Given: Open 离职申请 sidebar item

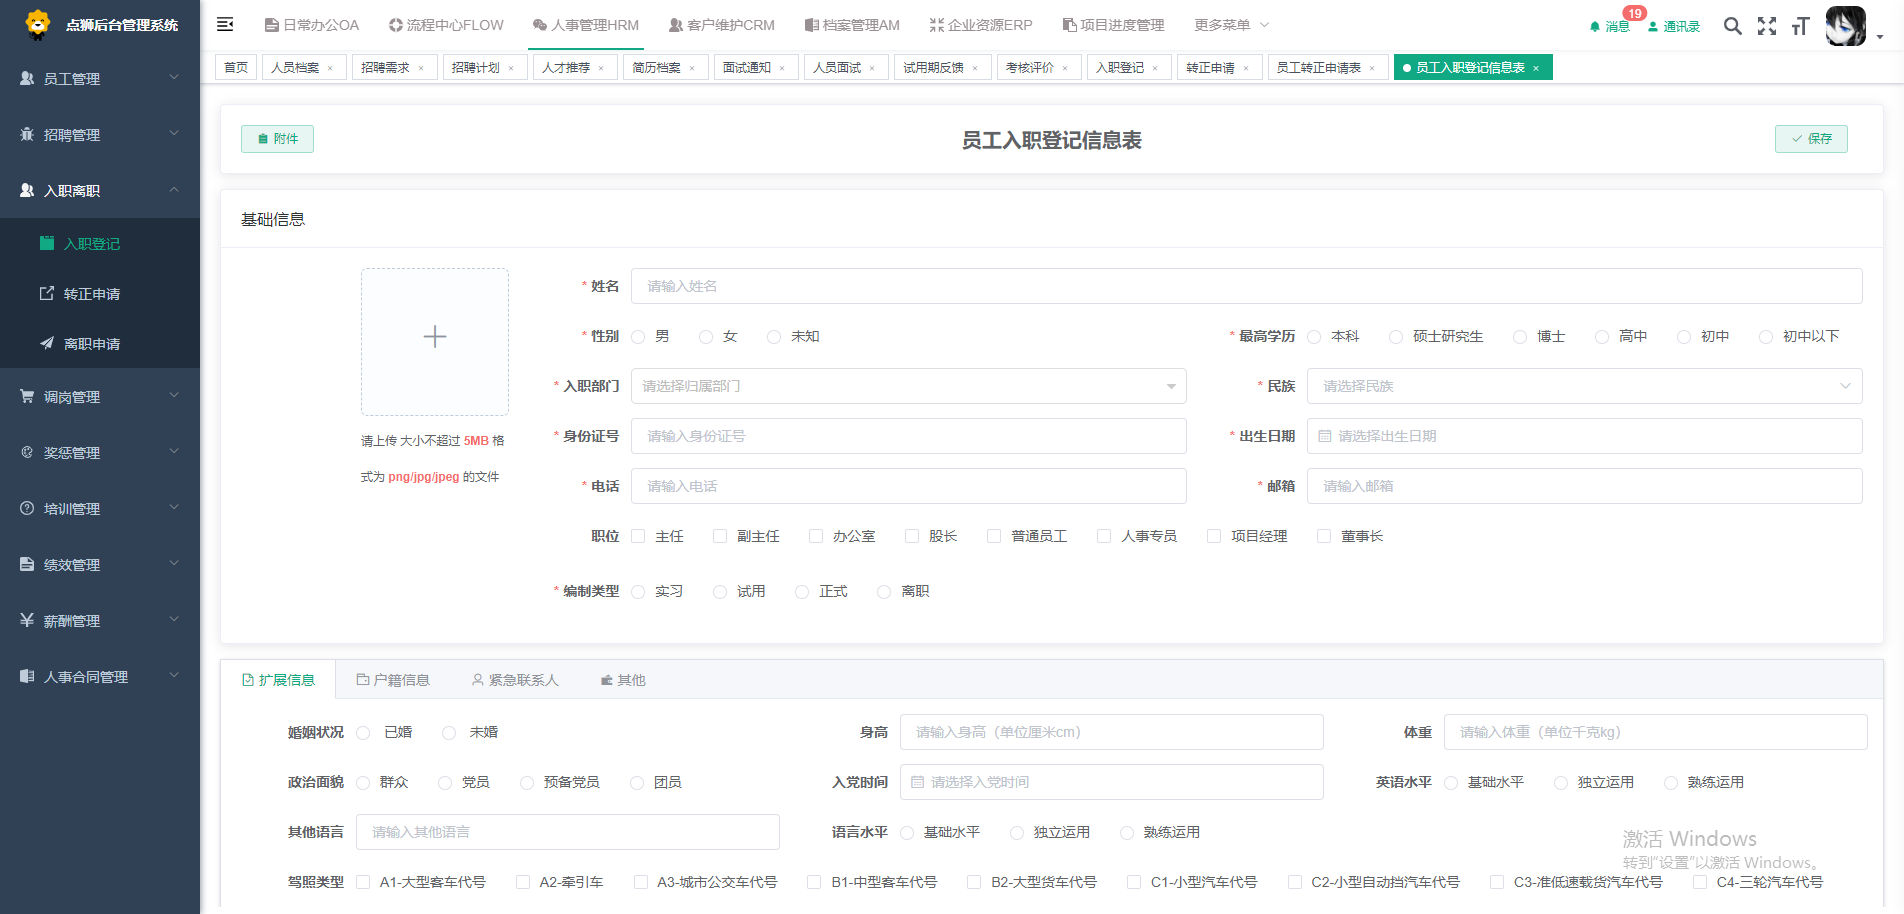Looking at the screenshot, I should pyautogui.click(x=100, y=343).
